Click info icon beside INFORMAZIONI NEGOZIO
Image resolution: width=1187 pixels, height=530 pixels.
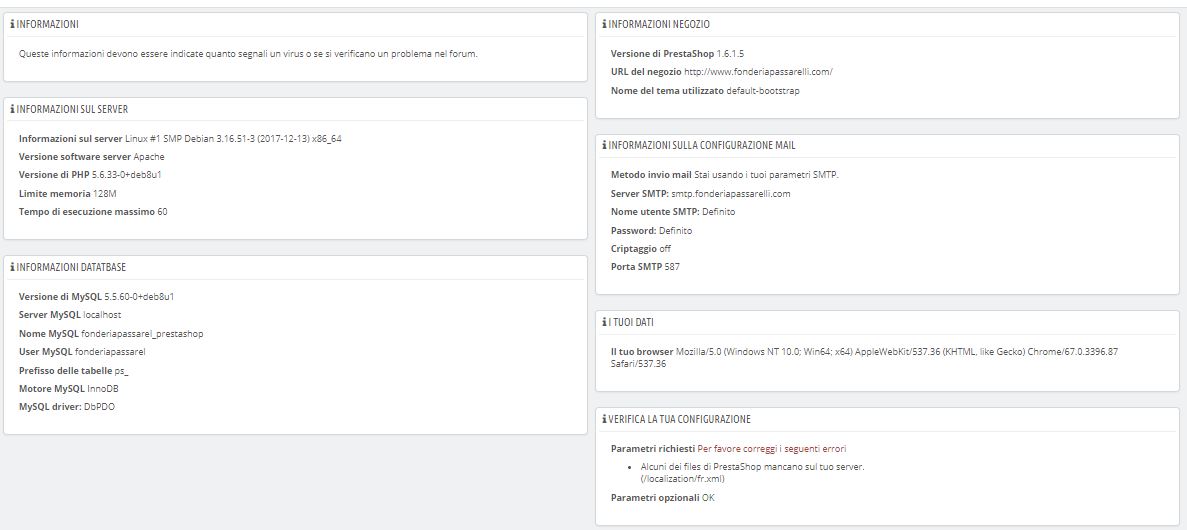(x=604, y=24)
